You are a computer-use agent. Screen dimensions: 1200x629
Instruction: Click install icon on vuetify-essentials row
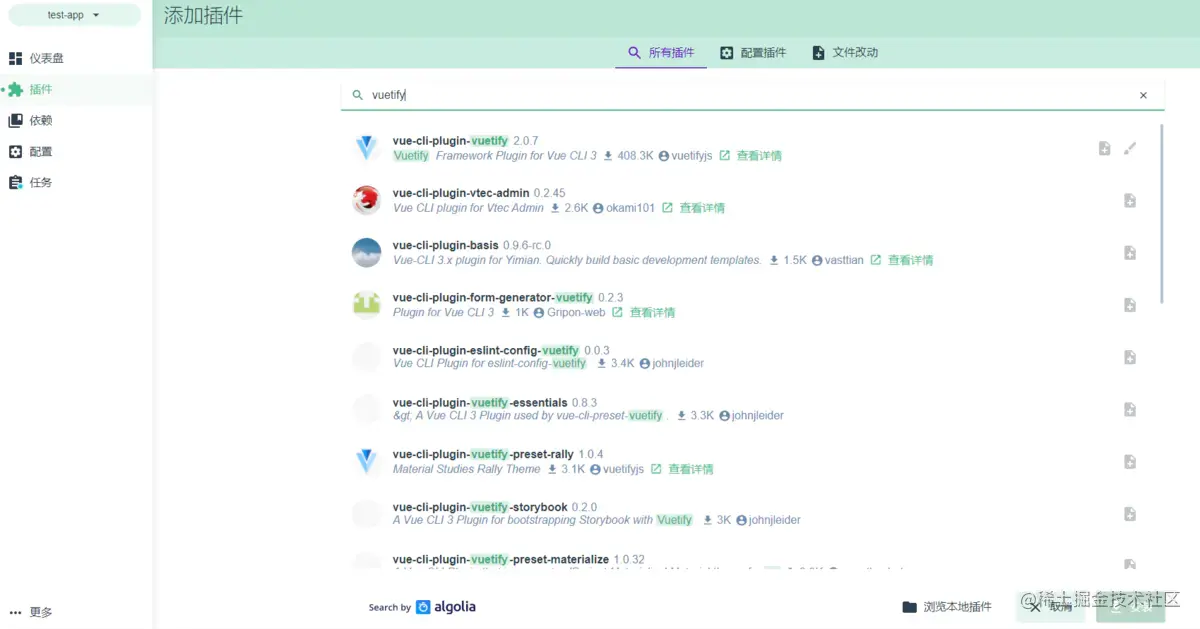(1130, 409)
